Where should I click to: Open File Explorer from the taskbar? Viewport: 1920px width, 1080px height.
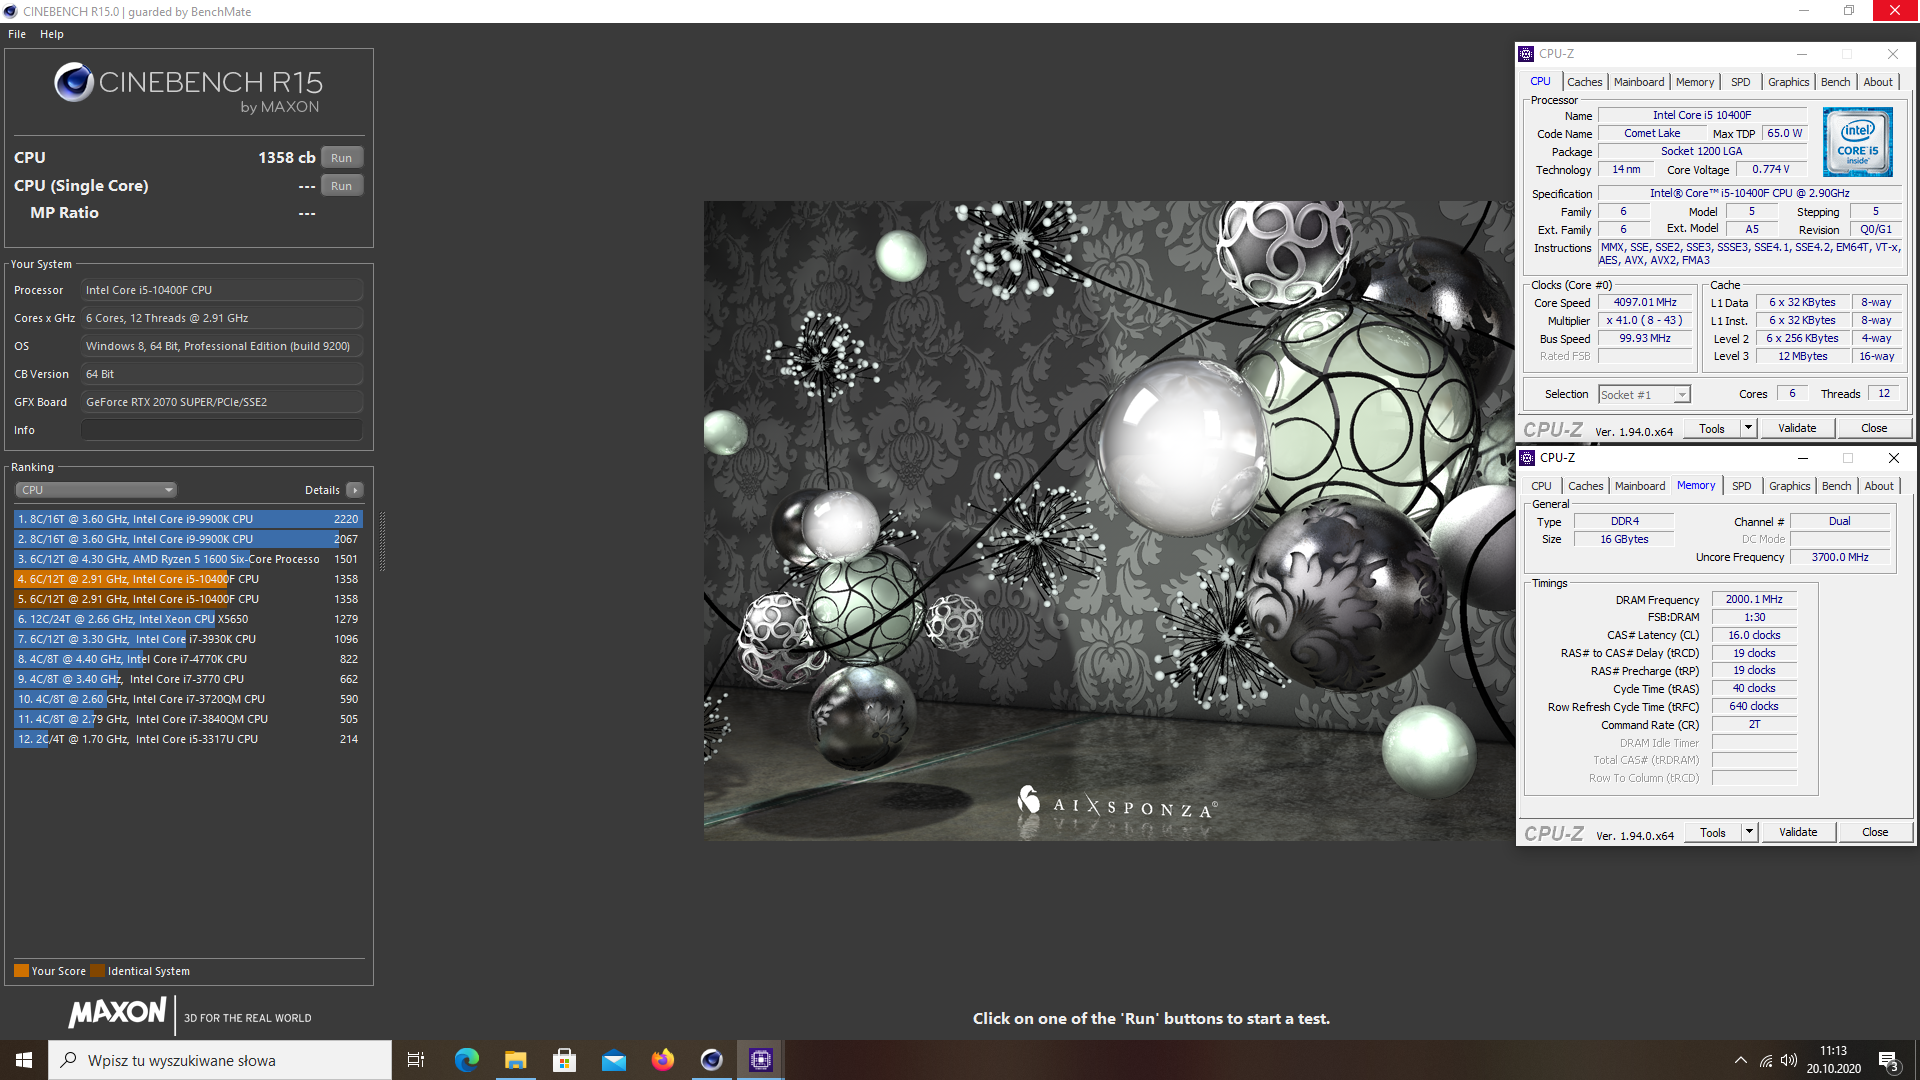click(x=515, y=1060)
